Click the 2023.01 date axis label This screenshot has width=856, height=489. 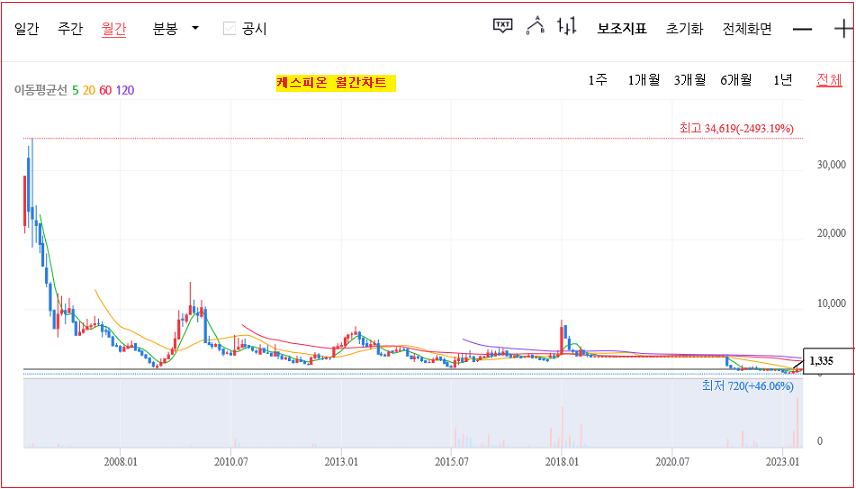tap(782, 462)
